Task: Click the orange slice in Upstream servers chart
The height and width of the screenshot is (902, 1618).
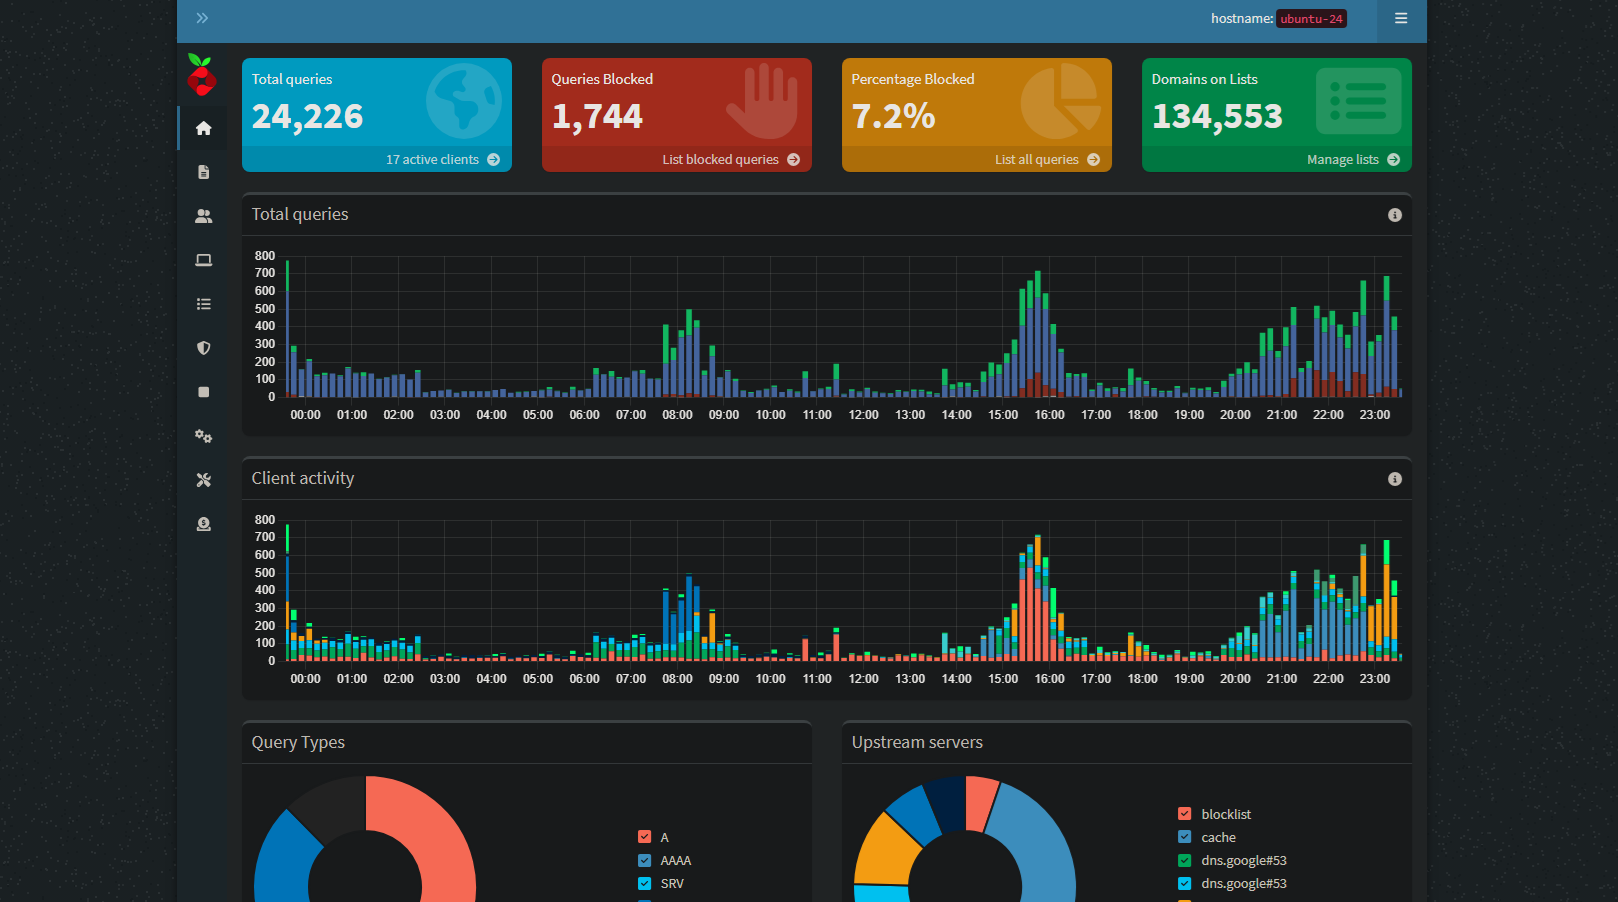Action: pos(886,852)
